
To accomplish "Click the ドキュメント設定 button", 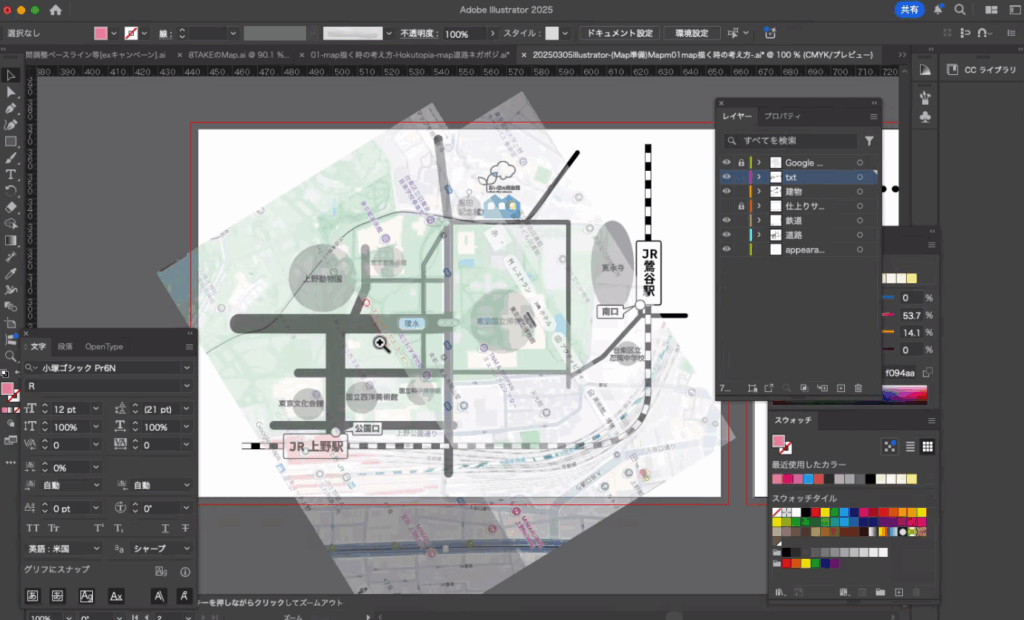I will pos(619,33).
